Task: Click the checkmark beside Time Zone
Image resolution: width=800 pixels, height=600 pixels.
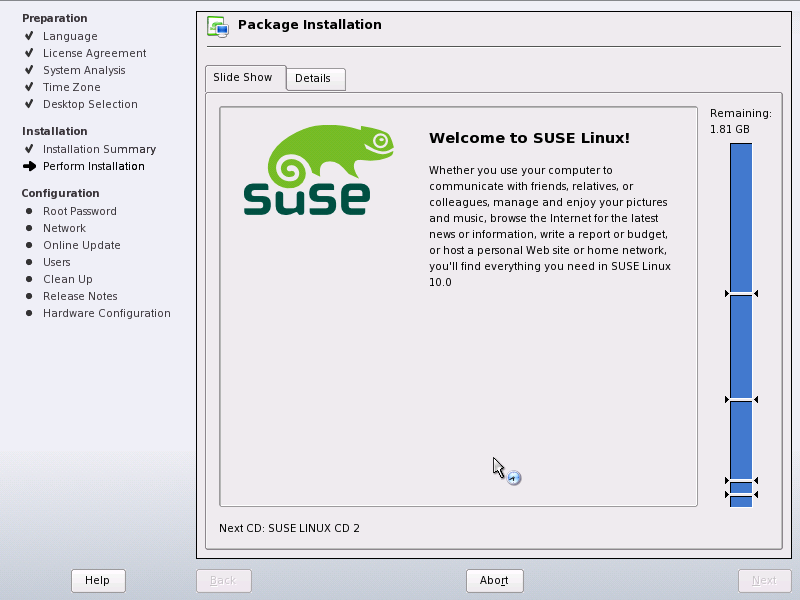Action: 29,87
